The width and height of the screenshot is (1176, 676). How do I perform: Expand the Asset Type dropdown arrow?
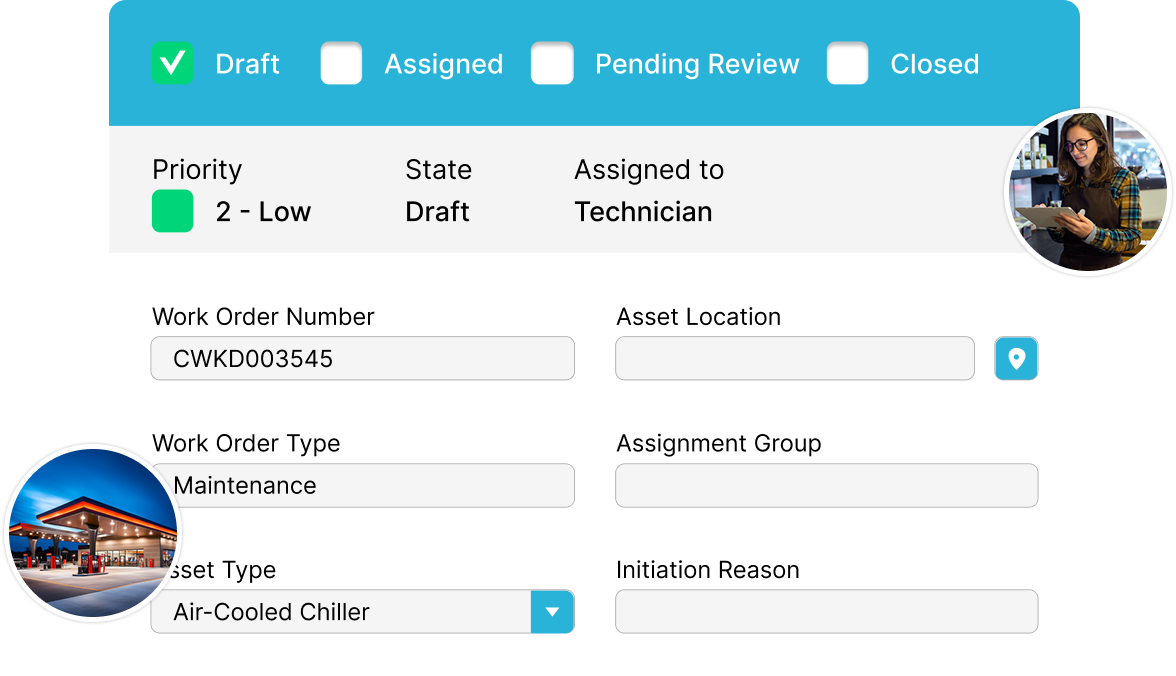pyautogui.click(x=552, y=612)
